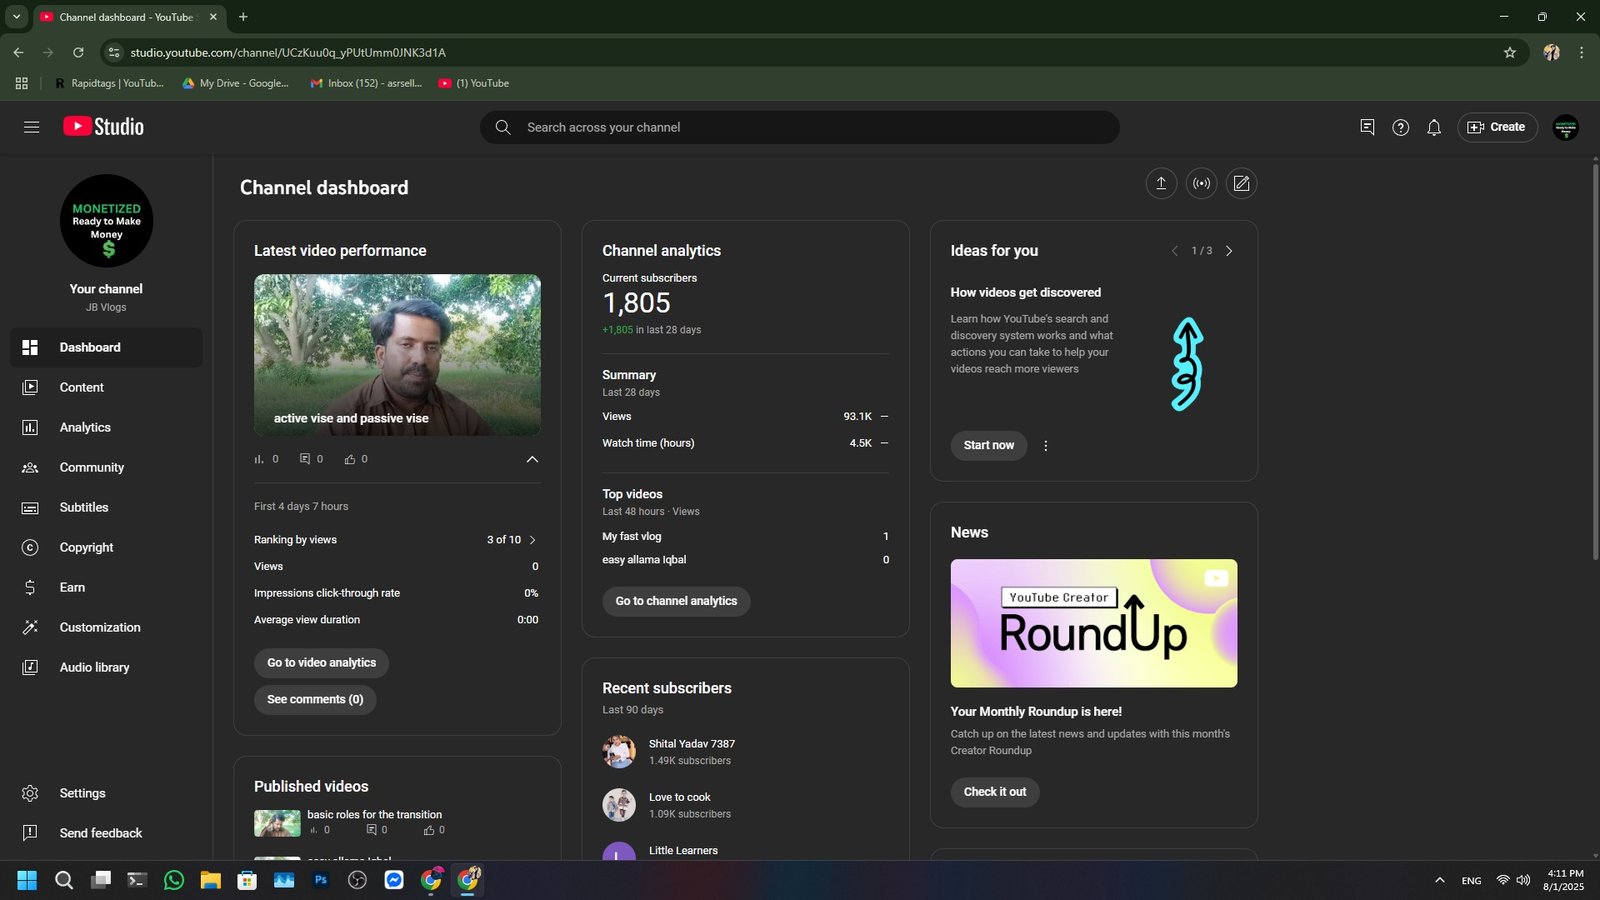Click See comments (0) button
Screen dimensions: 1600x900
coord(315,700)
